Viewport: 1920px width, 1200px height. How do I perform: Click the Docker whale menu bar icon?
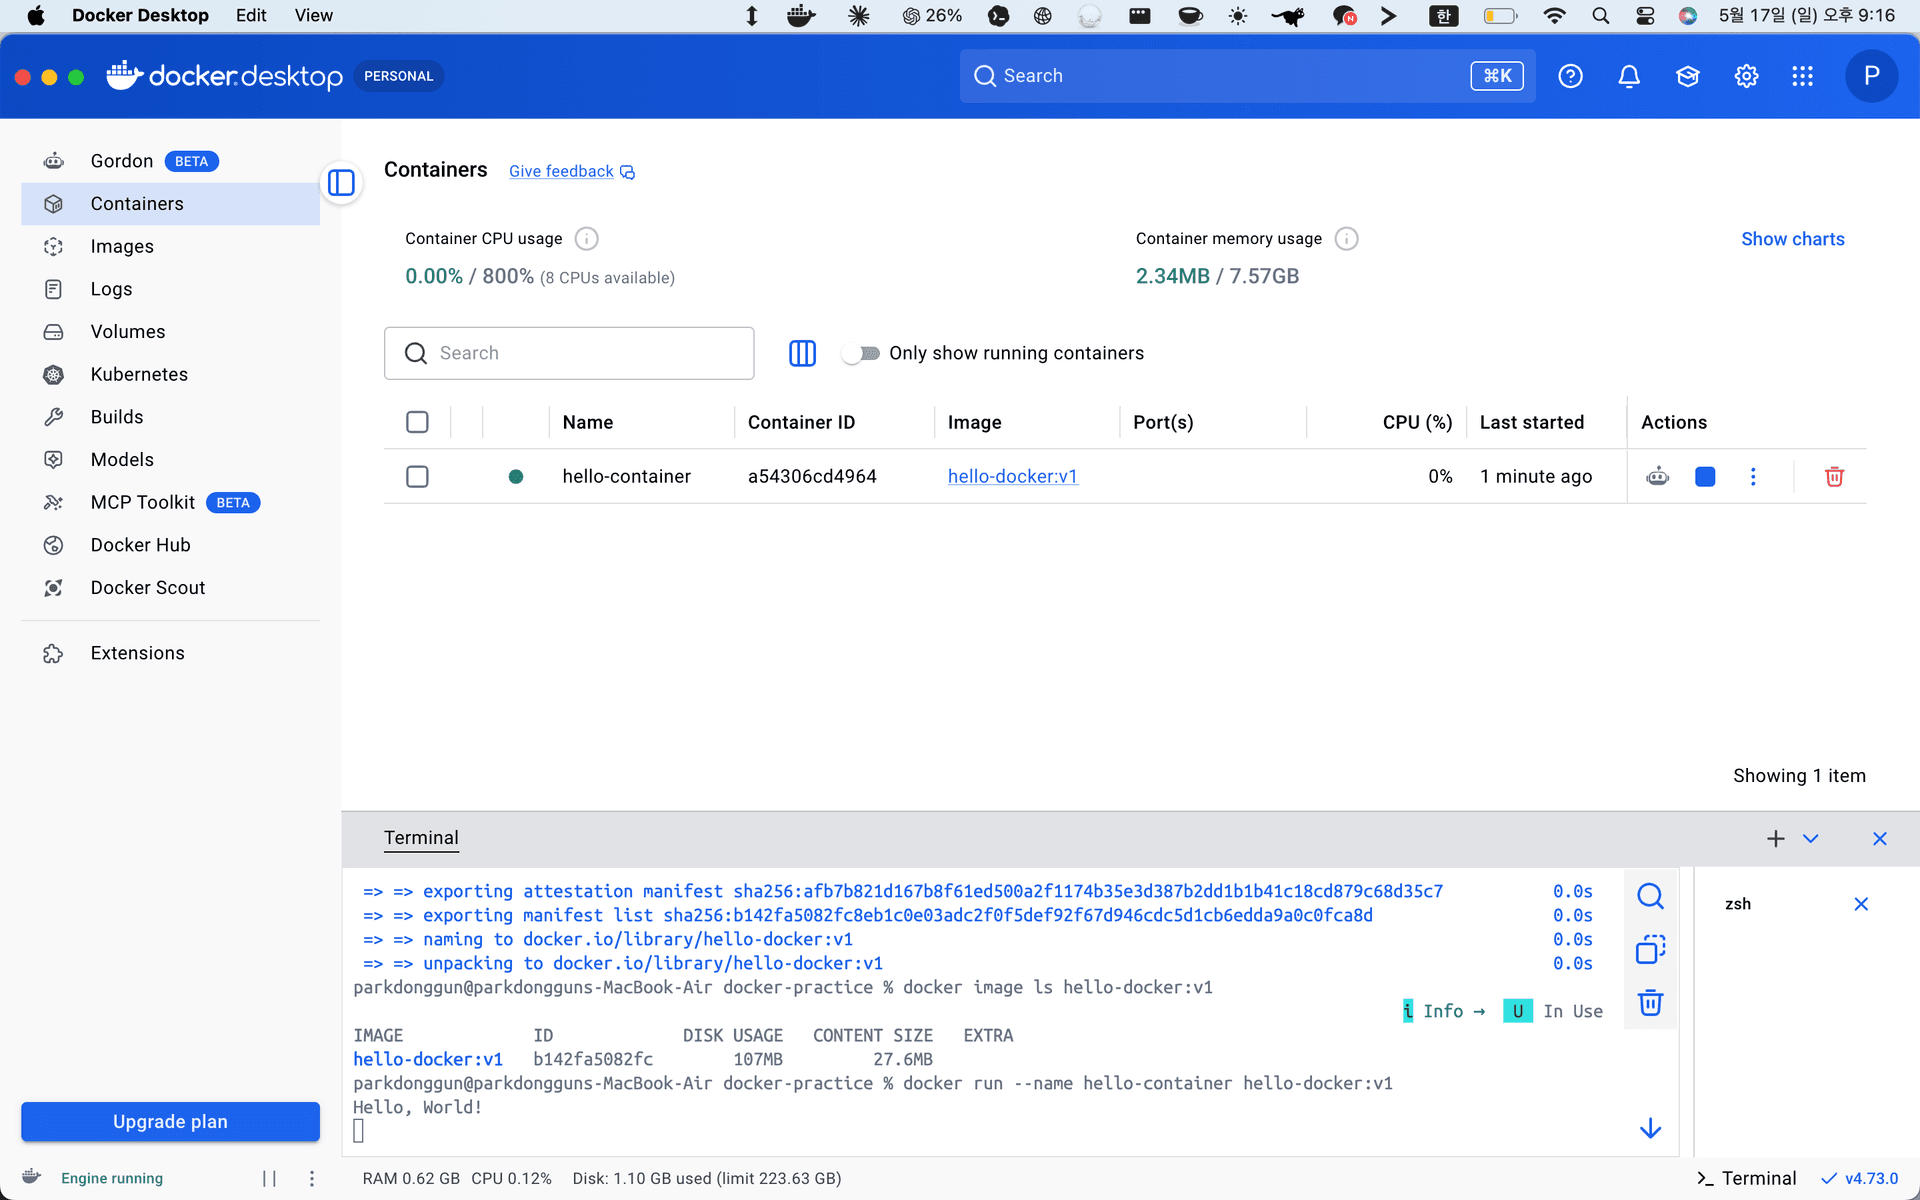click(801, 16)
